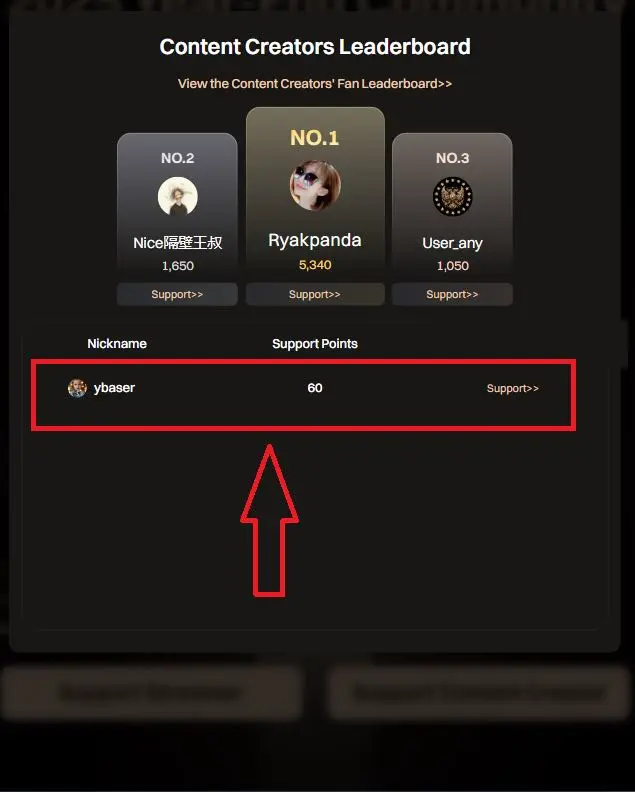Viewport: 635px width, 792px height.
Task: Click the User_any name label
Action: [452, 243]
